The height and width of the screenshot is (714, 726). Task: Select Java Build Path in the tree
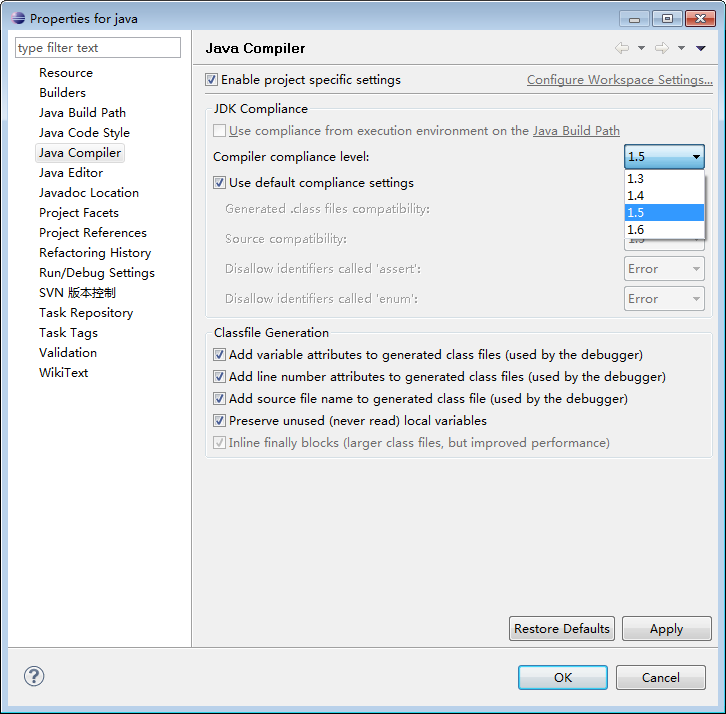point(82,113)
